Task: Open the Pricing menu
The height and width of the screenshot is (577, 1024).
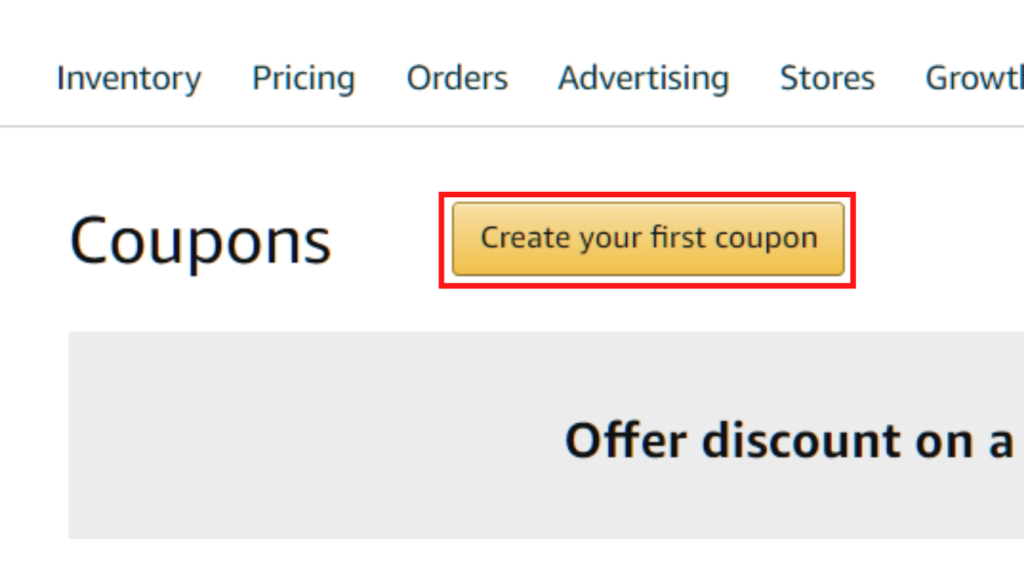Action: coord(304,79)
